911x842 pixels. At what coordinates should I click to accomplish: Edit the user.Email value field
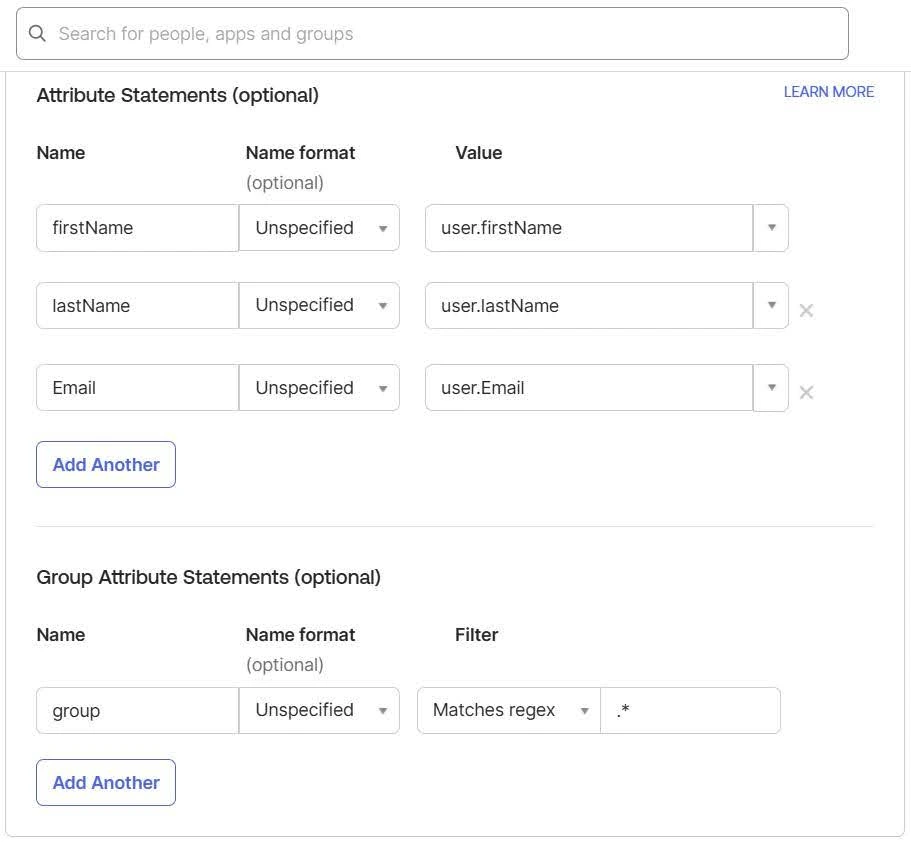589,388
